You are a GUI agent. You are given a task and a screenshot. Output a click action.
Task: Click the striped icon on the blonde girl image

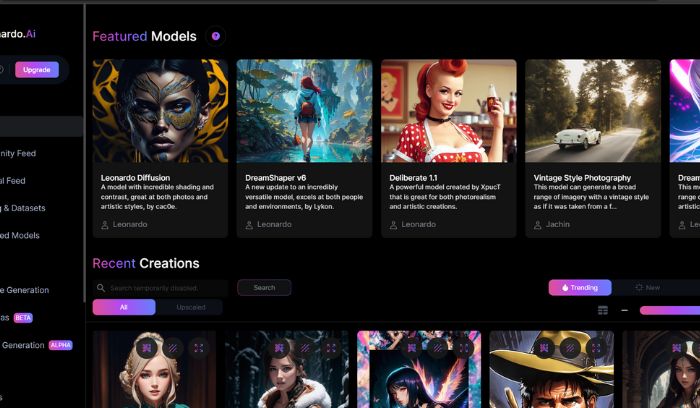tap(173, 347)
